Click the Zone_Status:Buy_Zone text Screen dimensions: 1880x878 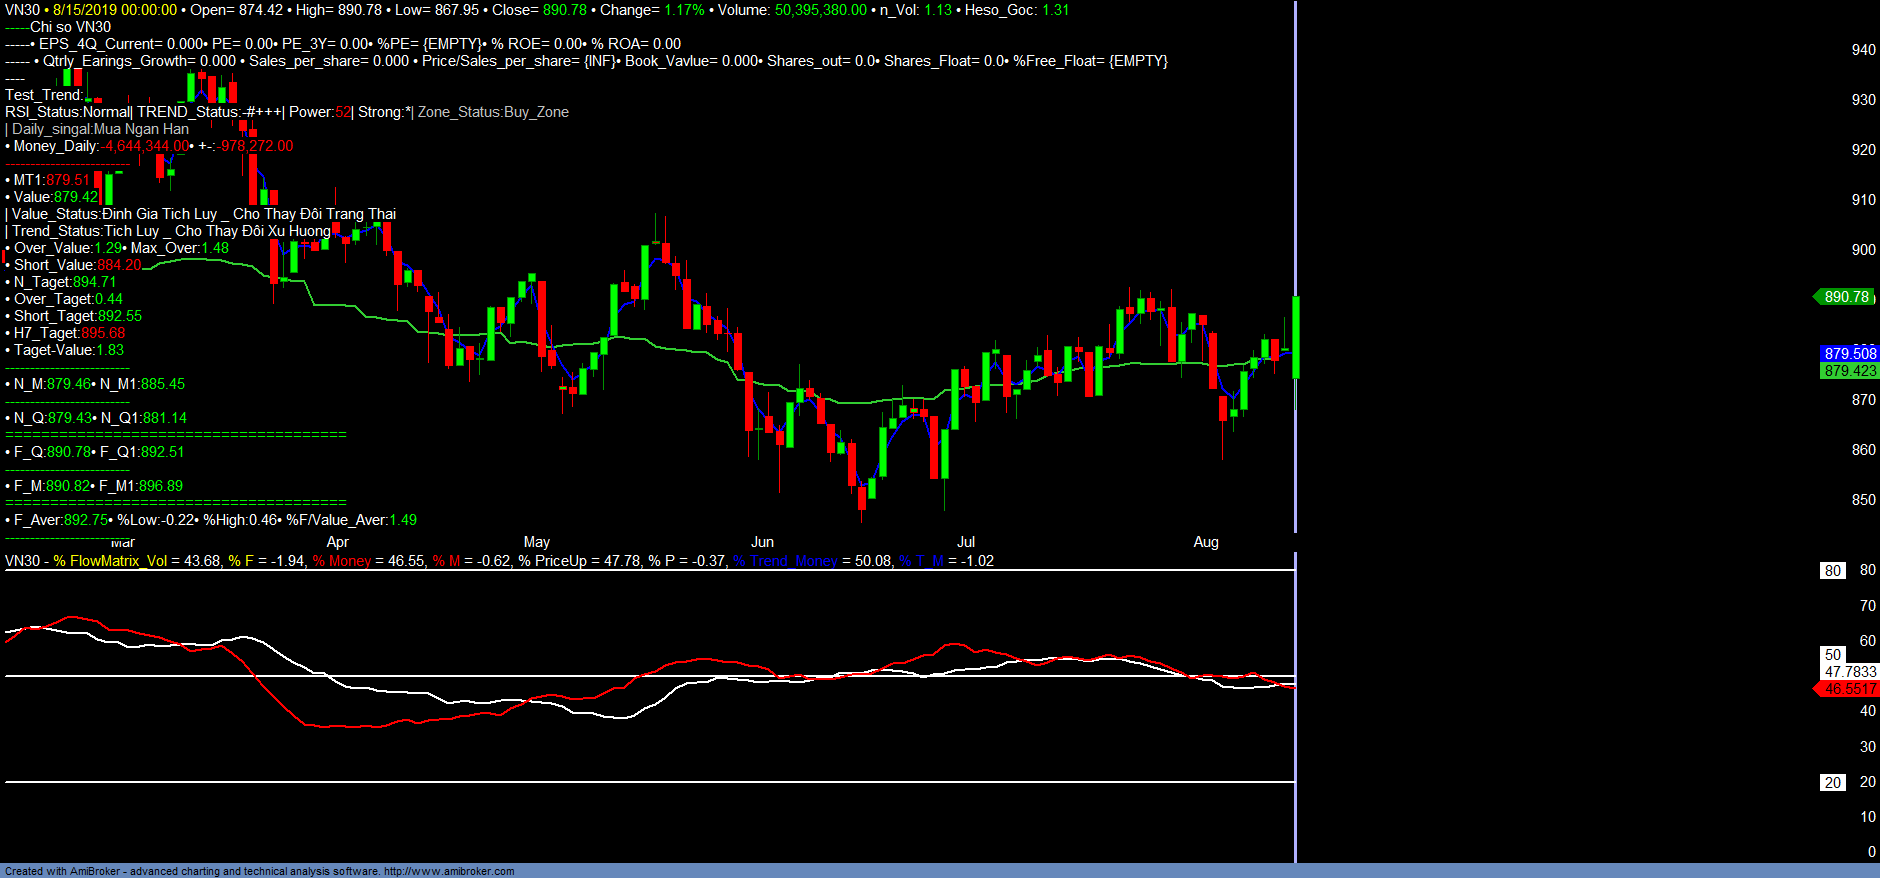493,112
